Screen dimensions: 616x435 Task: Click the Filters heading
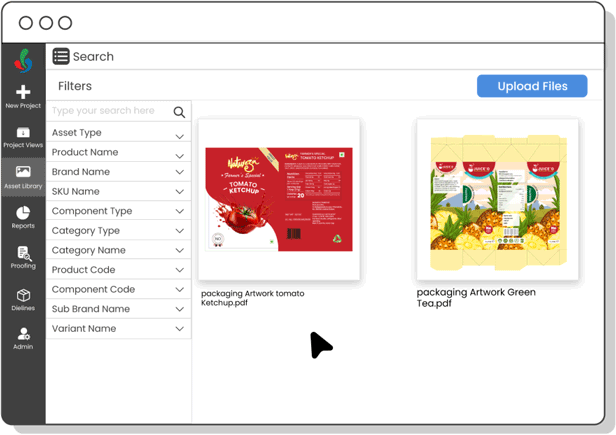75,86
